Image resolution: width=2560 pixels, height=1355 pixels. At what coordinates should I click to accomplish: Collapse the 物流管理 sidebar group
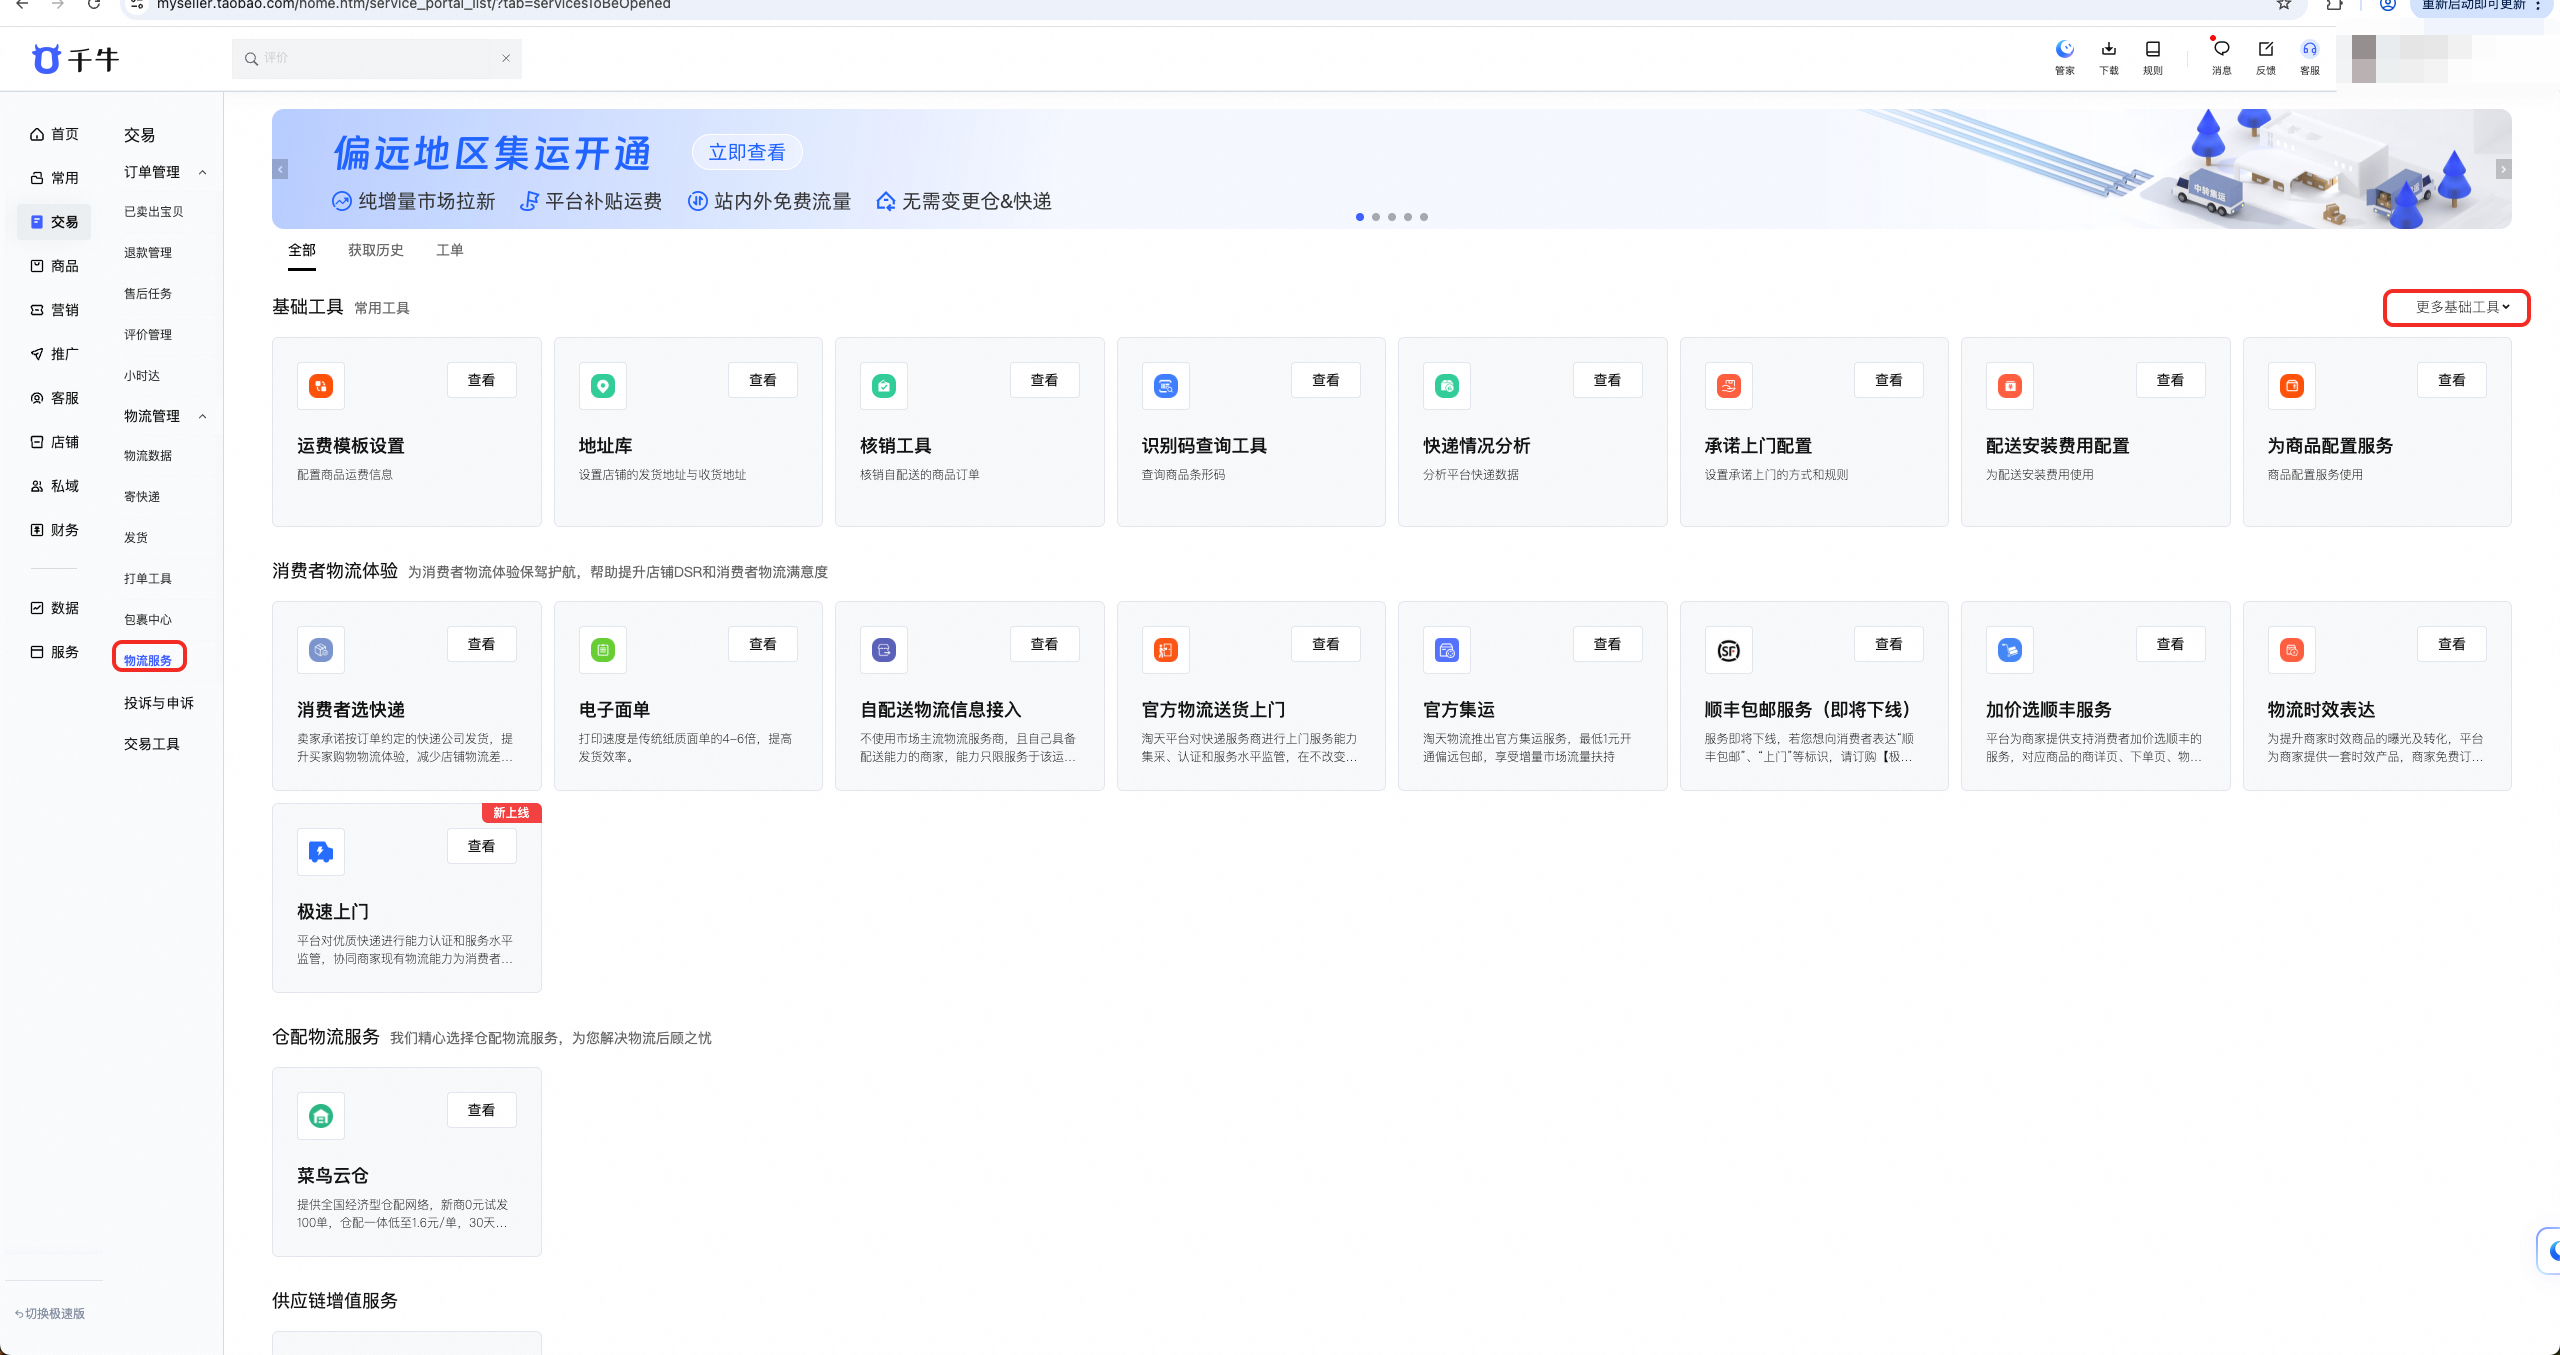pyautogui.click(x=203, y=416)
